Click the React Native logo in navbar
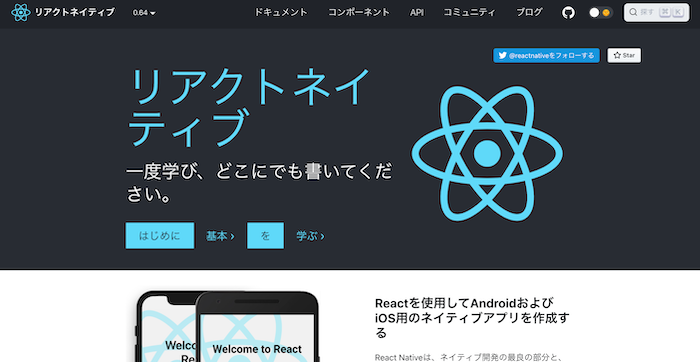This screenshot has height=362, width=700. click(x=21, y=12)
